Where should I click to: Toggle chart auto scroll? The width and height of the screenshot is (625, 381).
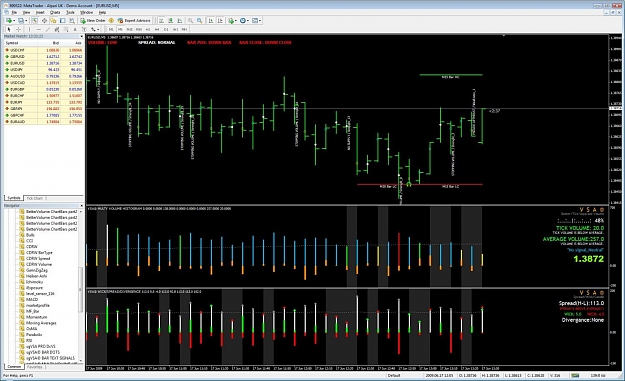tap(210, 20)
